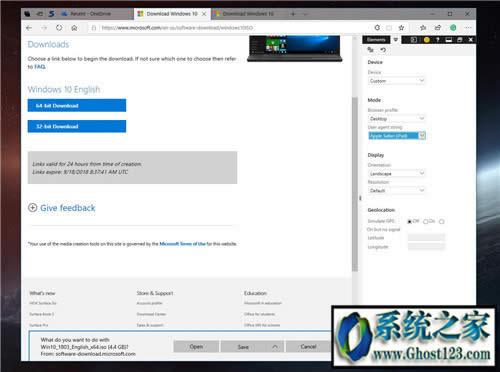Click the 32-bit Download button

point(77,126)
